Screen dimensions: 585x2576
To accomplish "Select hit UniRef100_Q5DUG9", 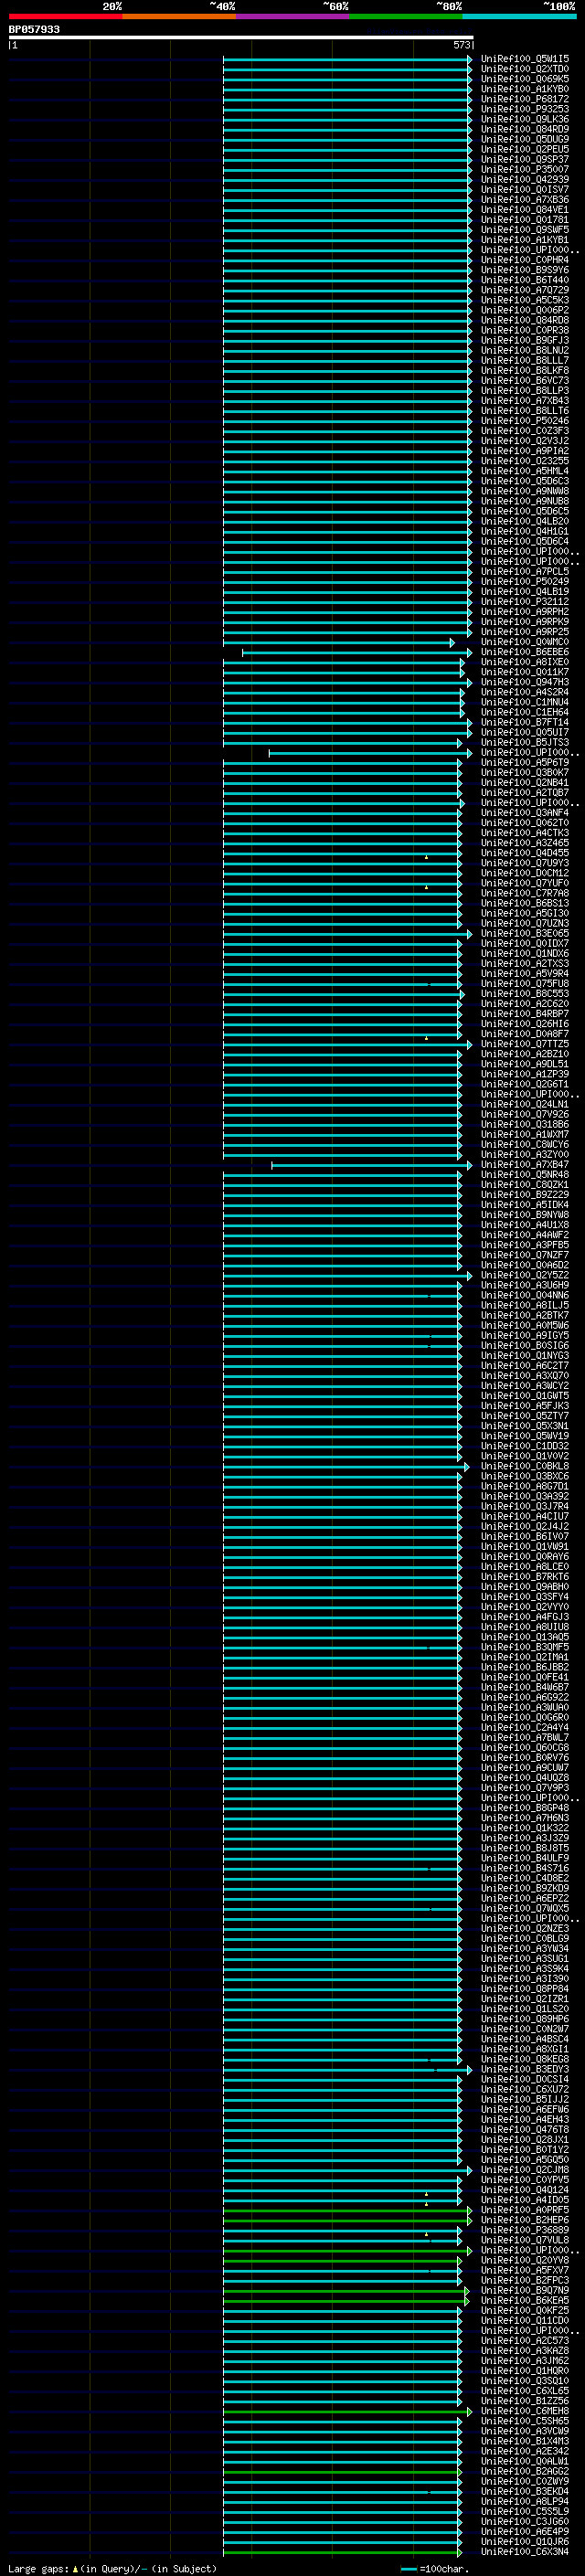I will click(525, 139).
